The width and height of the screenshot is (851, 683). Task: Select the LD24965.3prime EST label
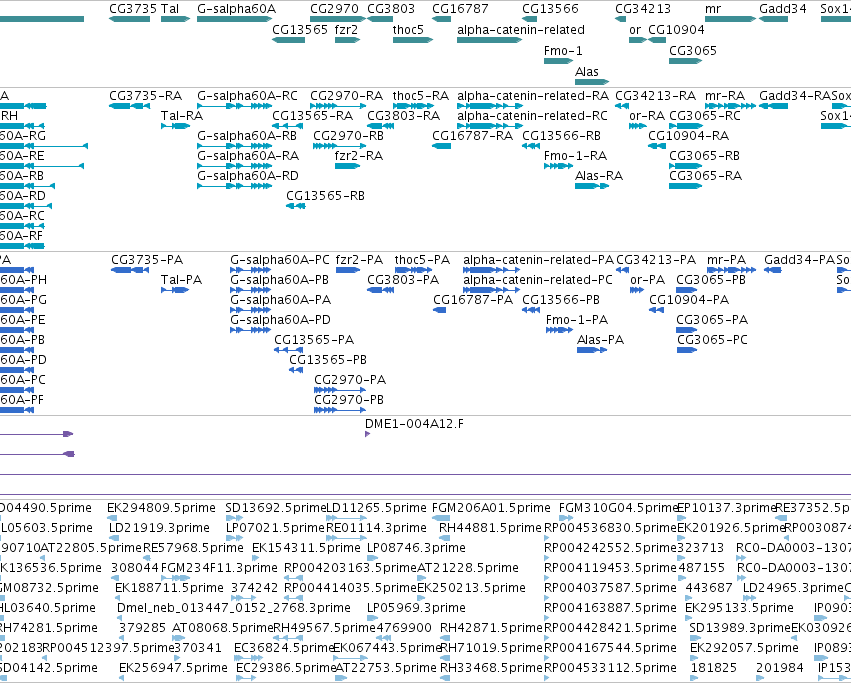click(x=793, y=588)
